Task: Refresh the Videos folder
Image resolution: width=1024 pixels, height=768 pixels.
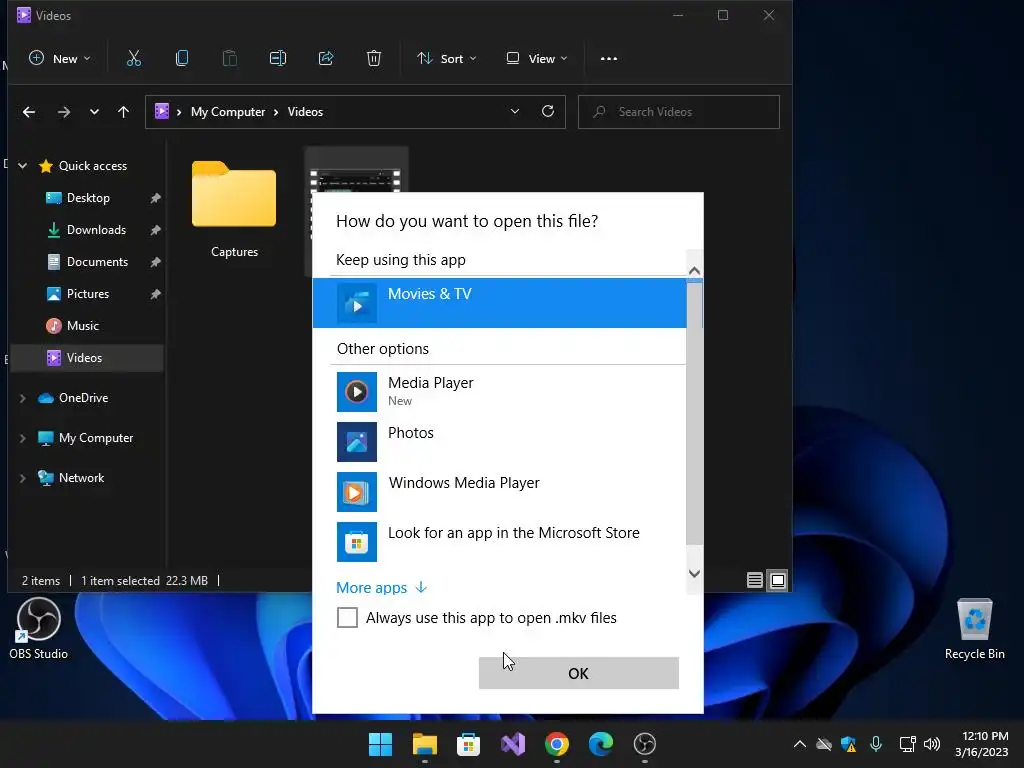Action: pyautogui.click(x=548, y=112)
